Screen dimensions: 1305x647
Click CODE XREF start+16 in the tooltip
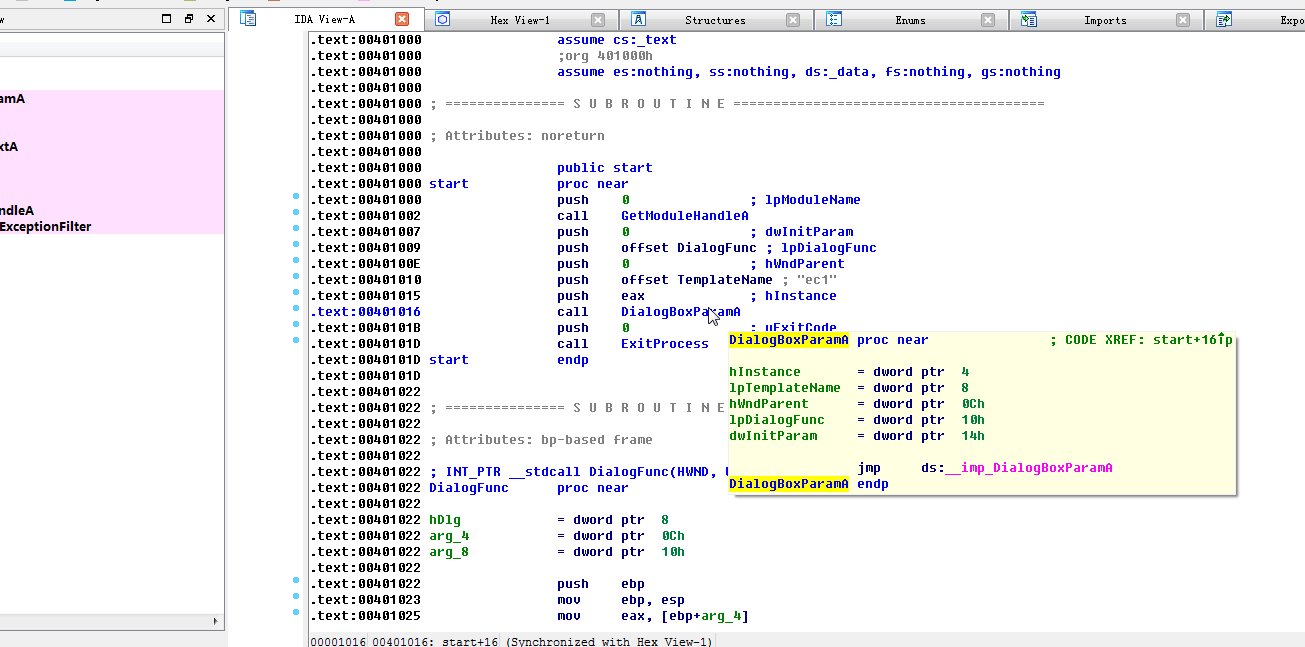[1142, 340]
